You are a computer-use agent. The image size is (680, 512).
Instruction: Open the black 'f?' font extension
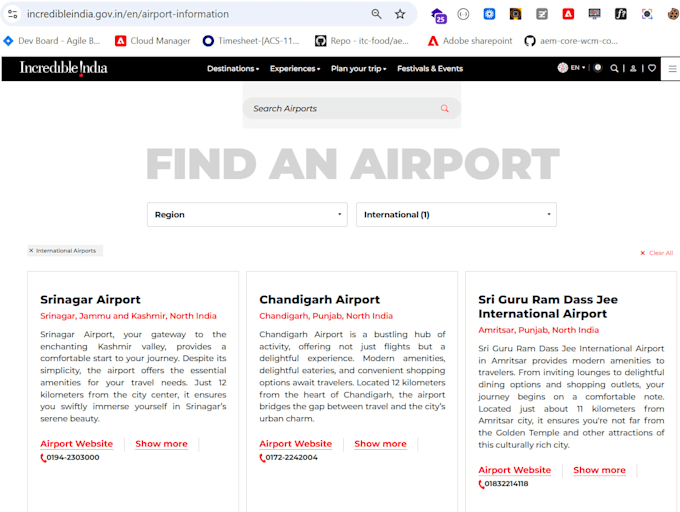621,14
